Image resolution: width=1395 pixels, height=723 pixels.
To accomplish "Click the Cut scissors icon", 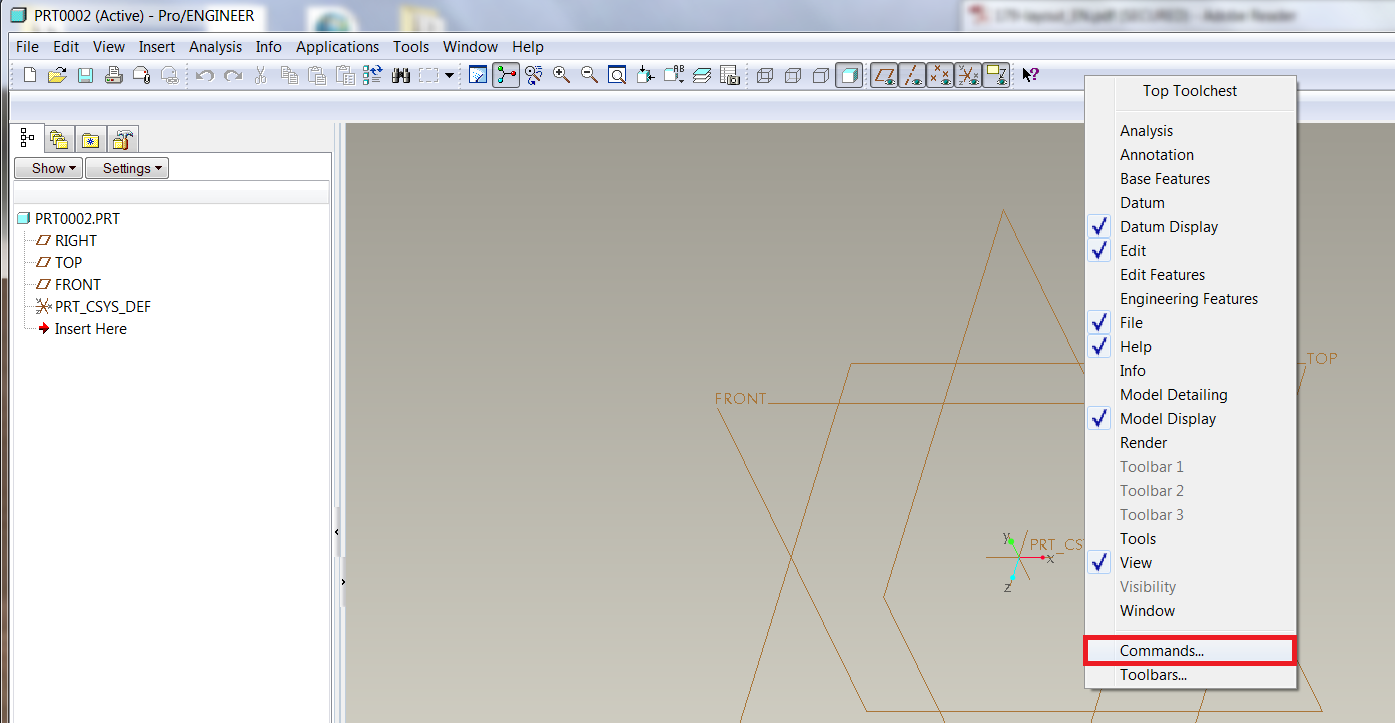I will [261, 75].
